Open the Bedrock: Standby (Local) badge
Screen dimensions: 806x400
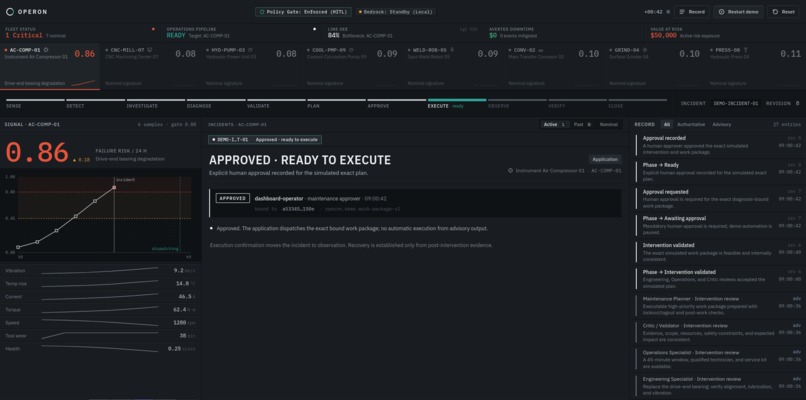[x=396, y=11]
